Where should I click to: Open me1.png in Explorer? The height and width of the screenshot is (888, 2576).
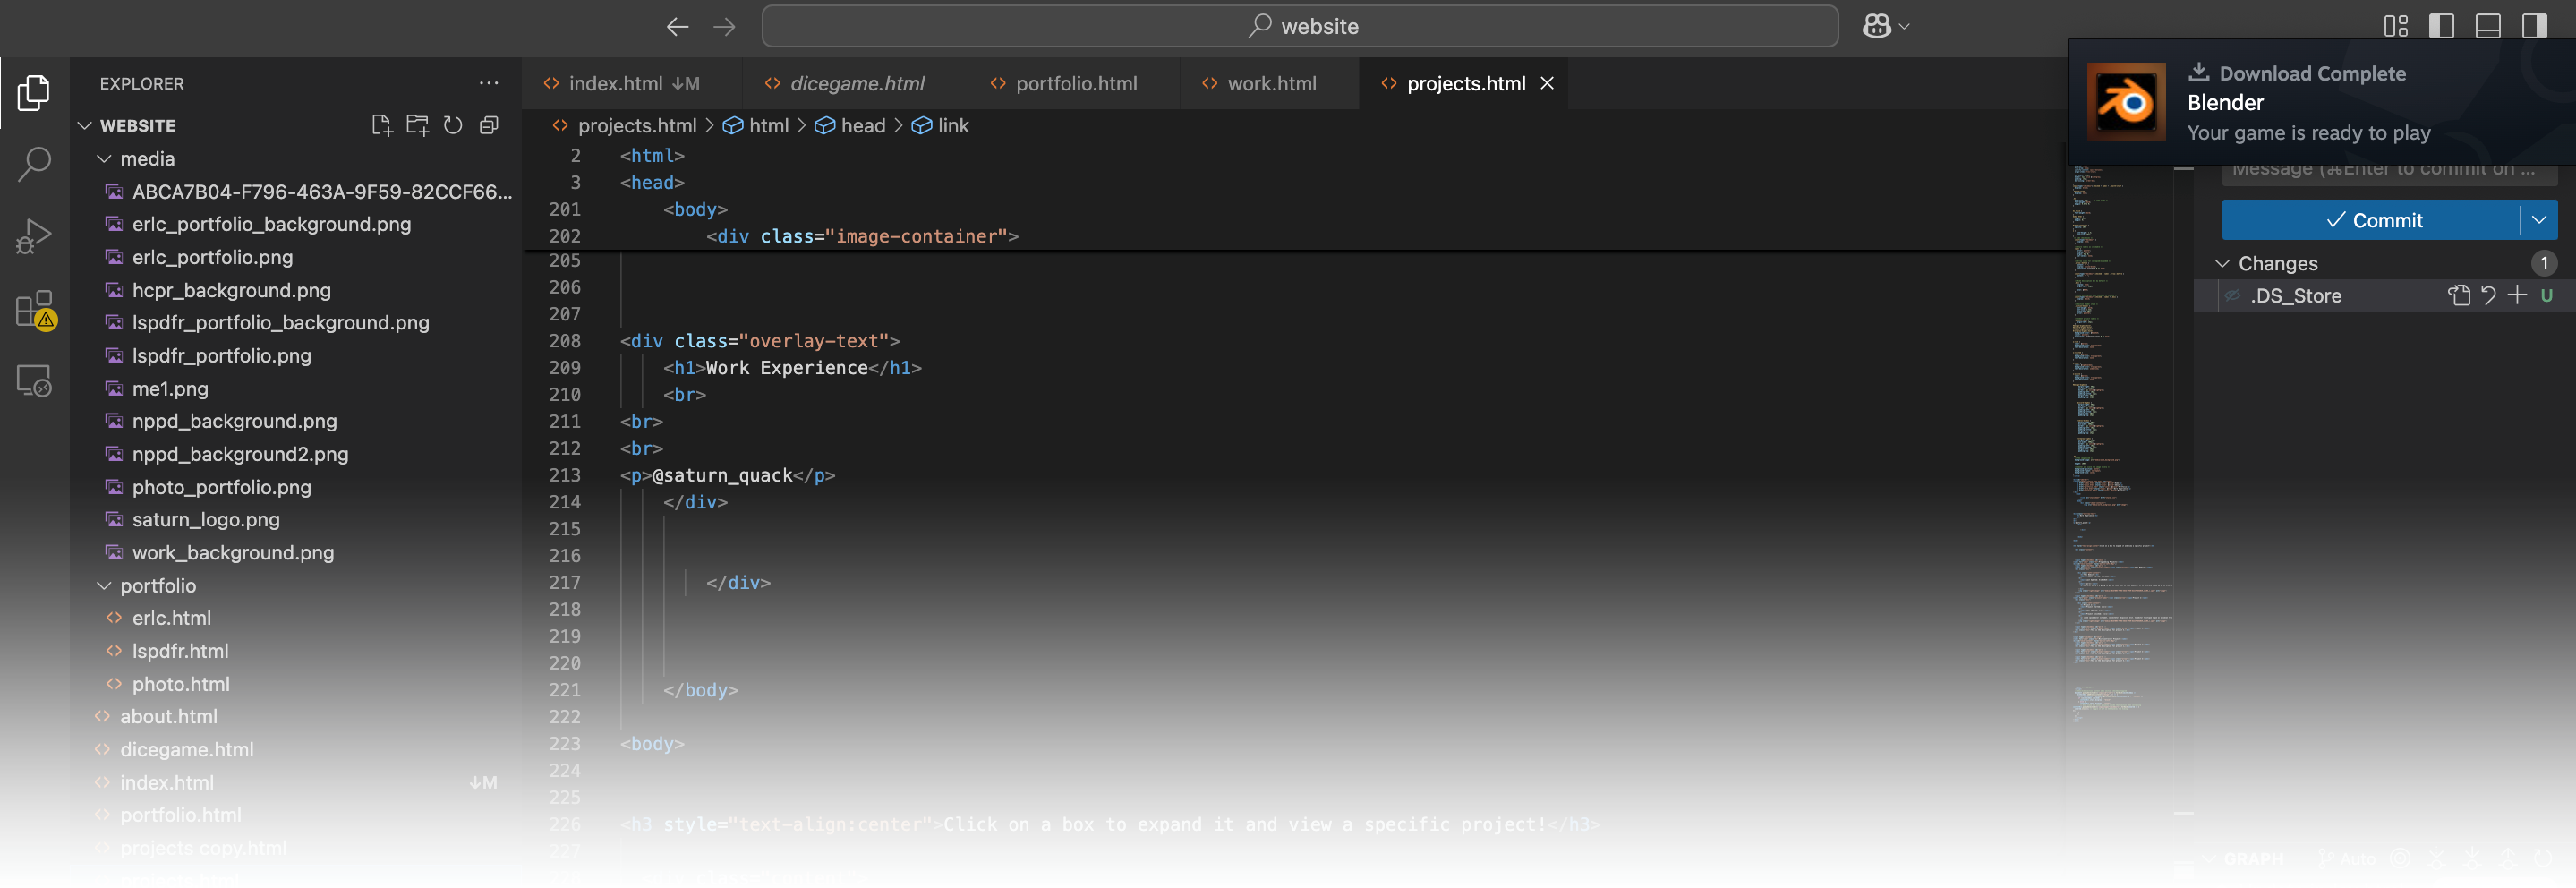[170, 388]
